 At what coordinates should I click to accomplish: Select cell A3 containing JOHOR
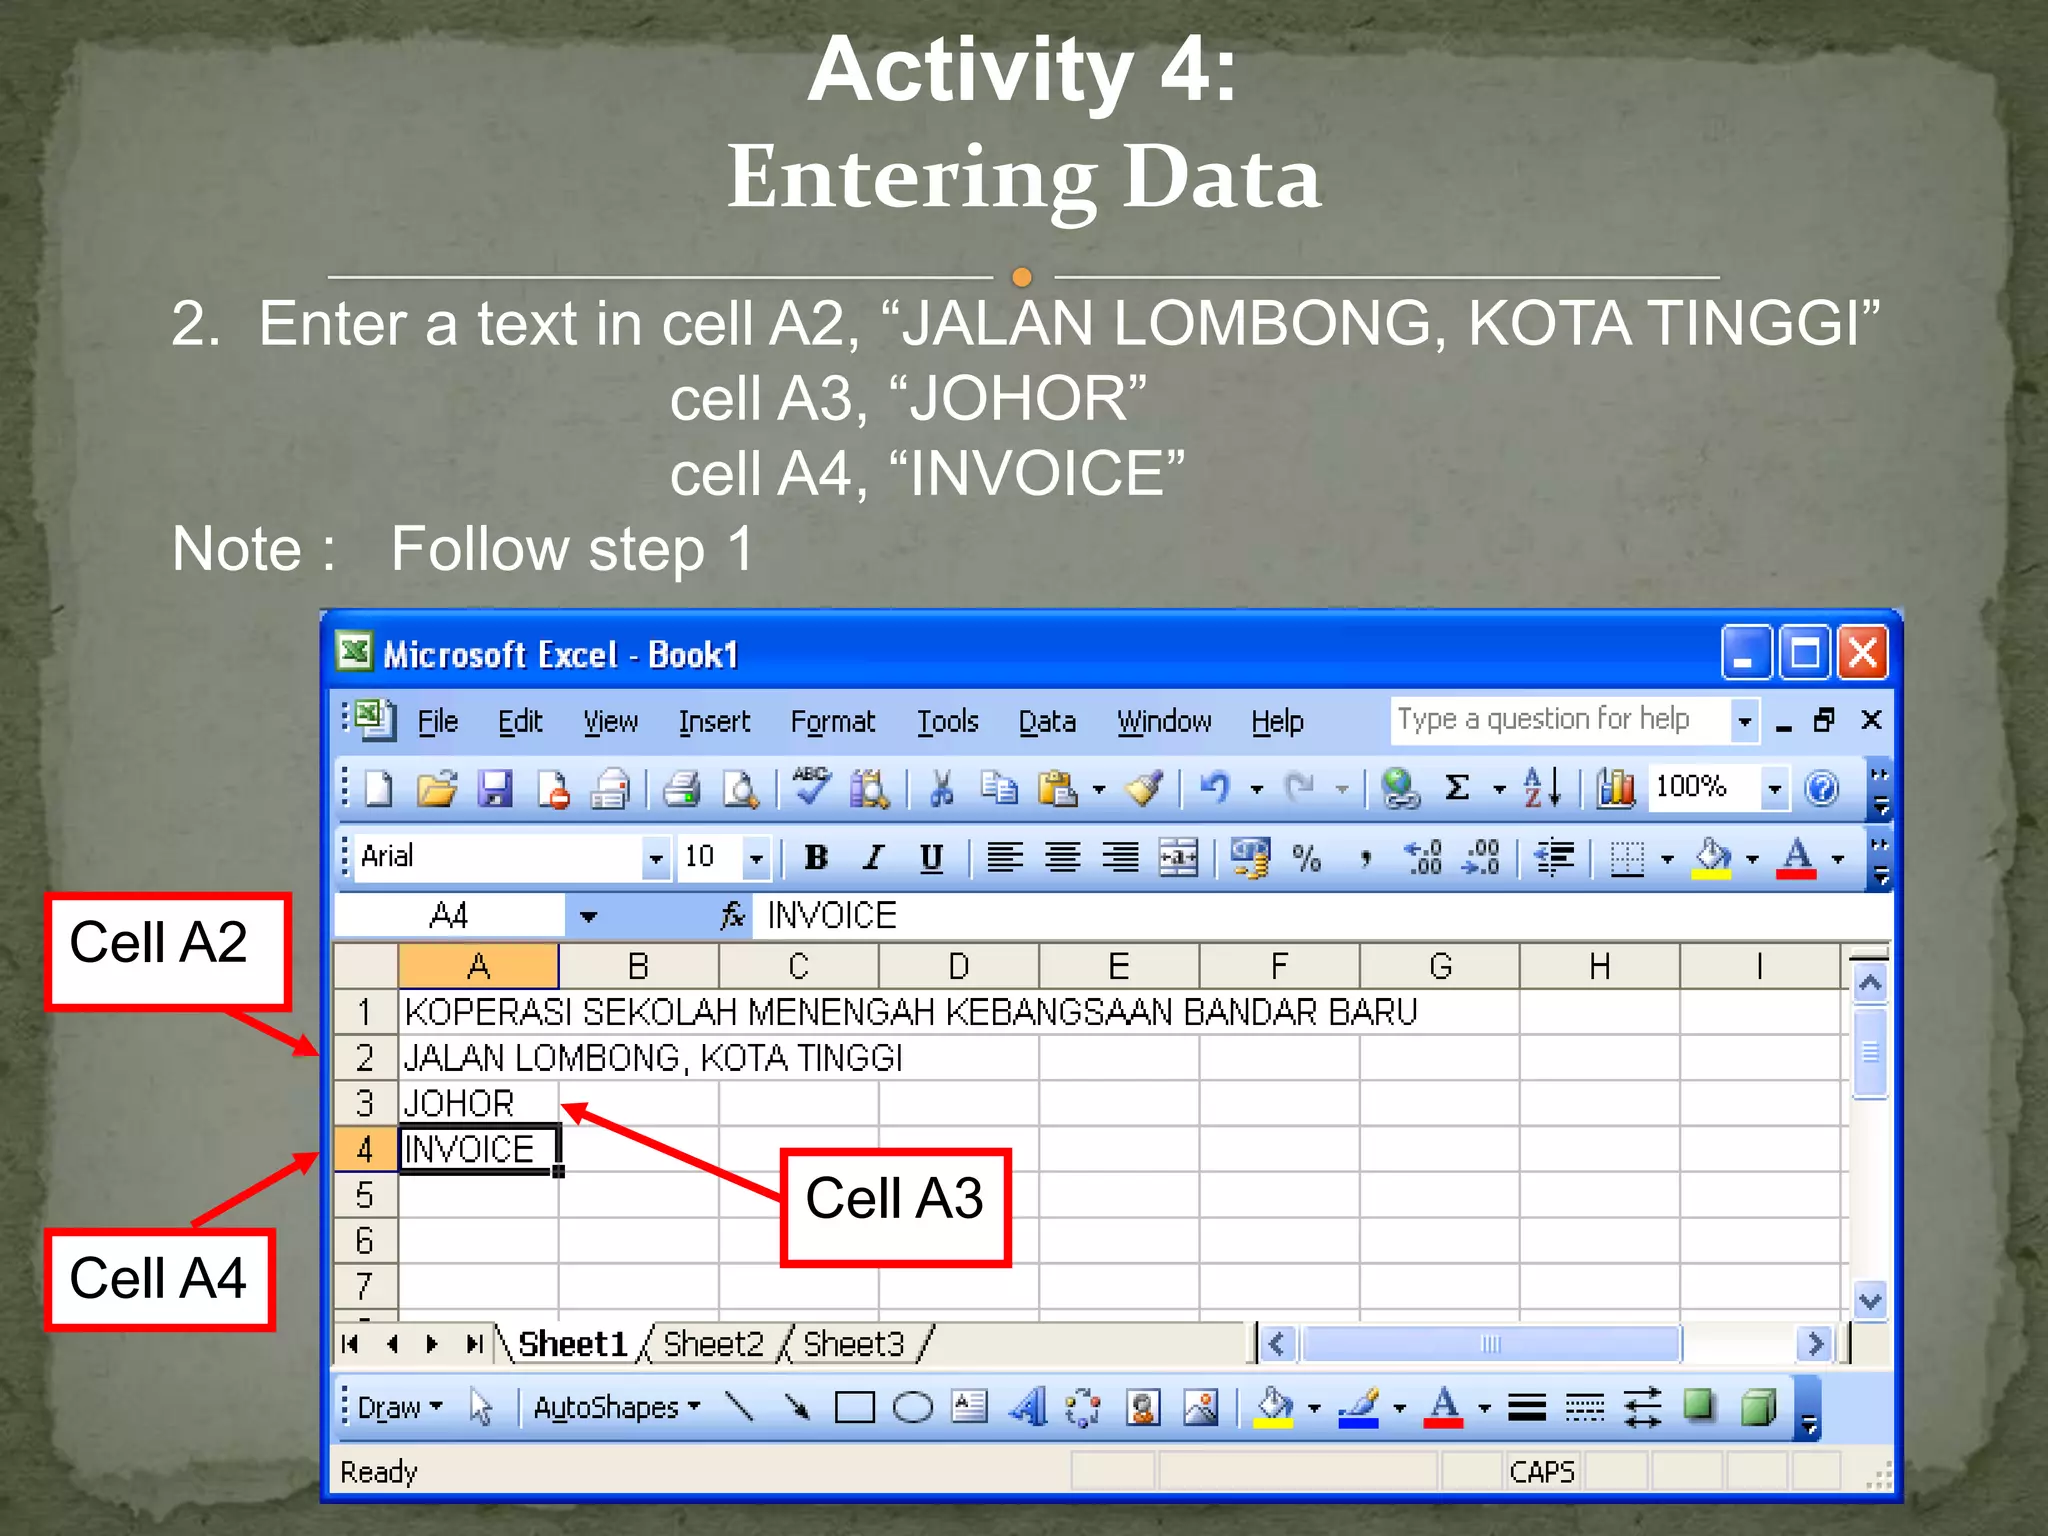click(x=479, y=1103)
